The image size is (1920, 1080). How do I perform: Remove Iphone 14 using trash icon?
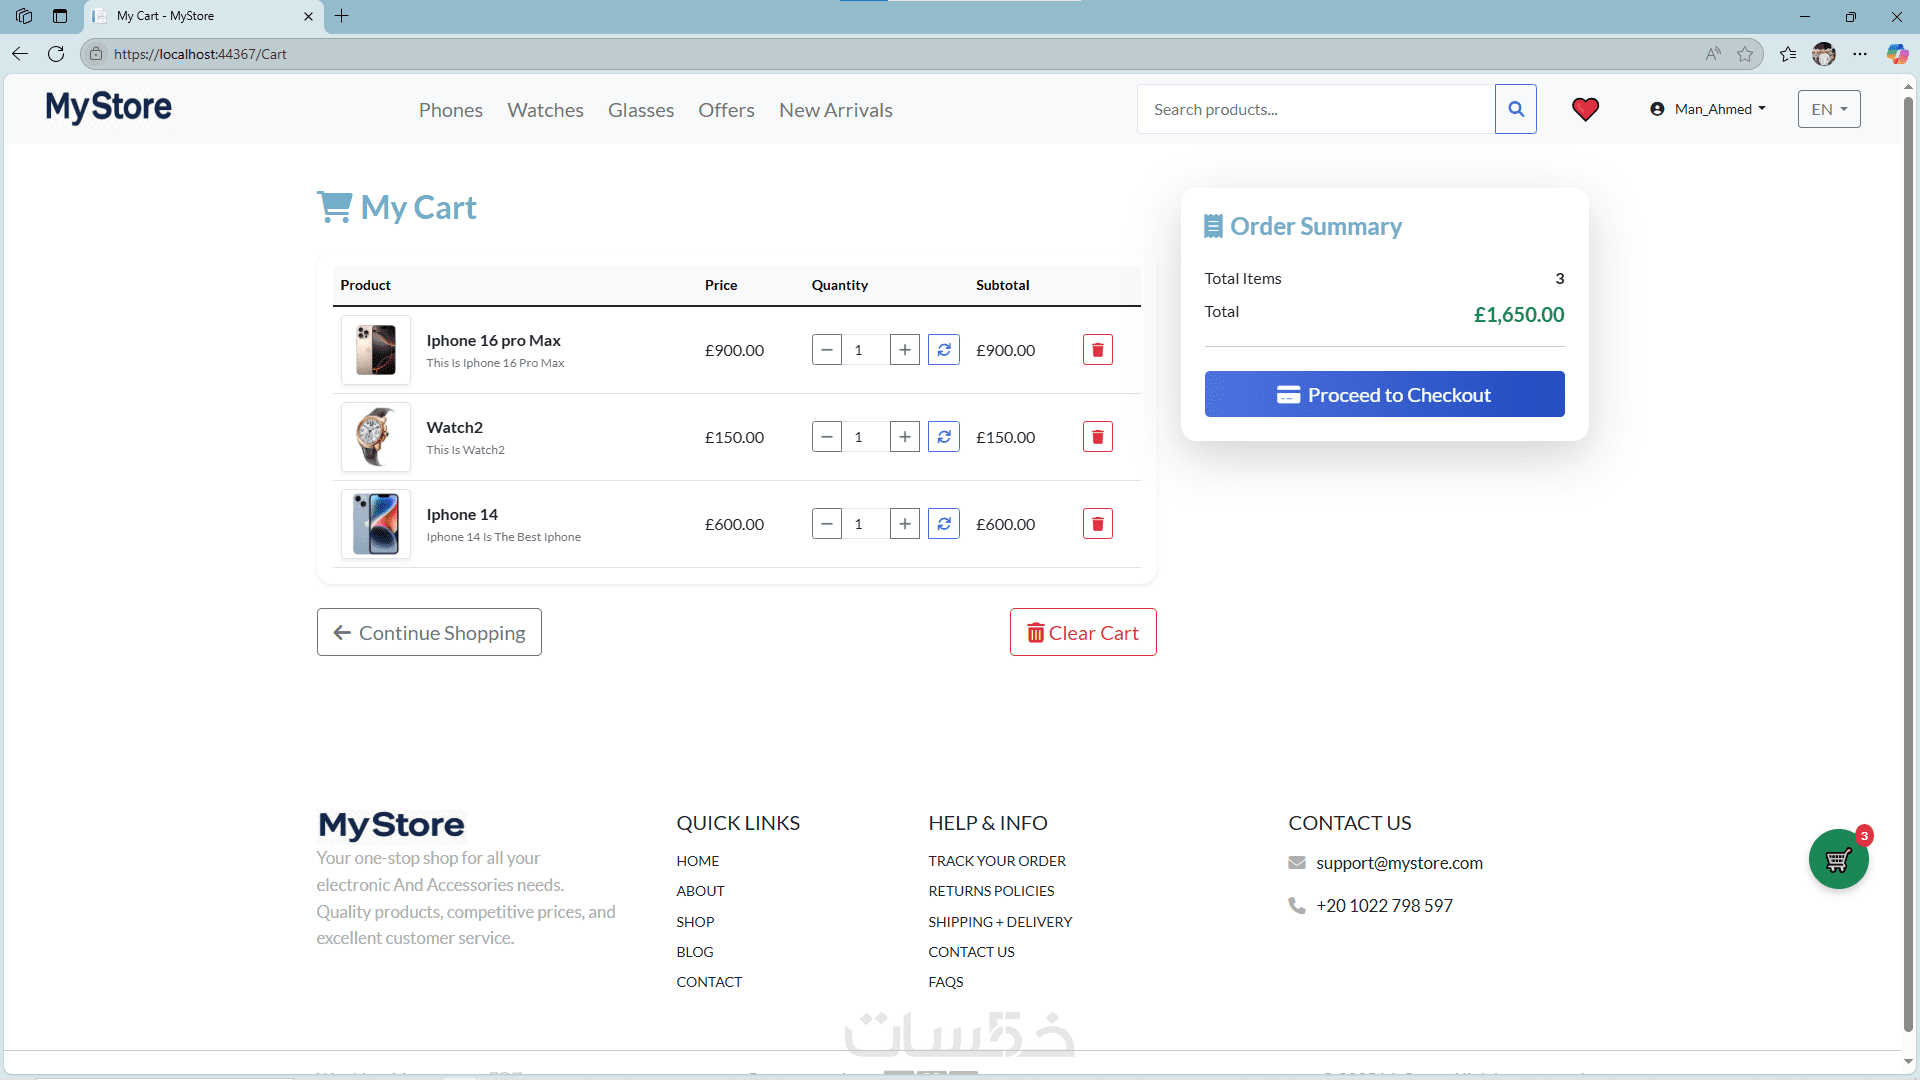tap(1097, 524)
